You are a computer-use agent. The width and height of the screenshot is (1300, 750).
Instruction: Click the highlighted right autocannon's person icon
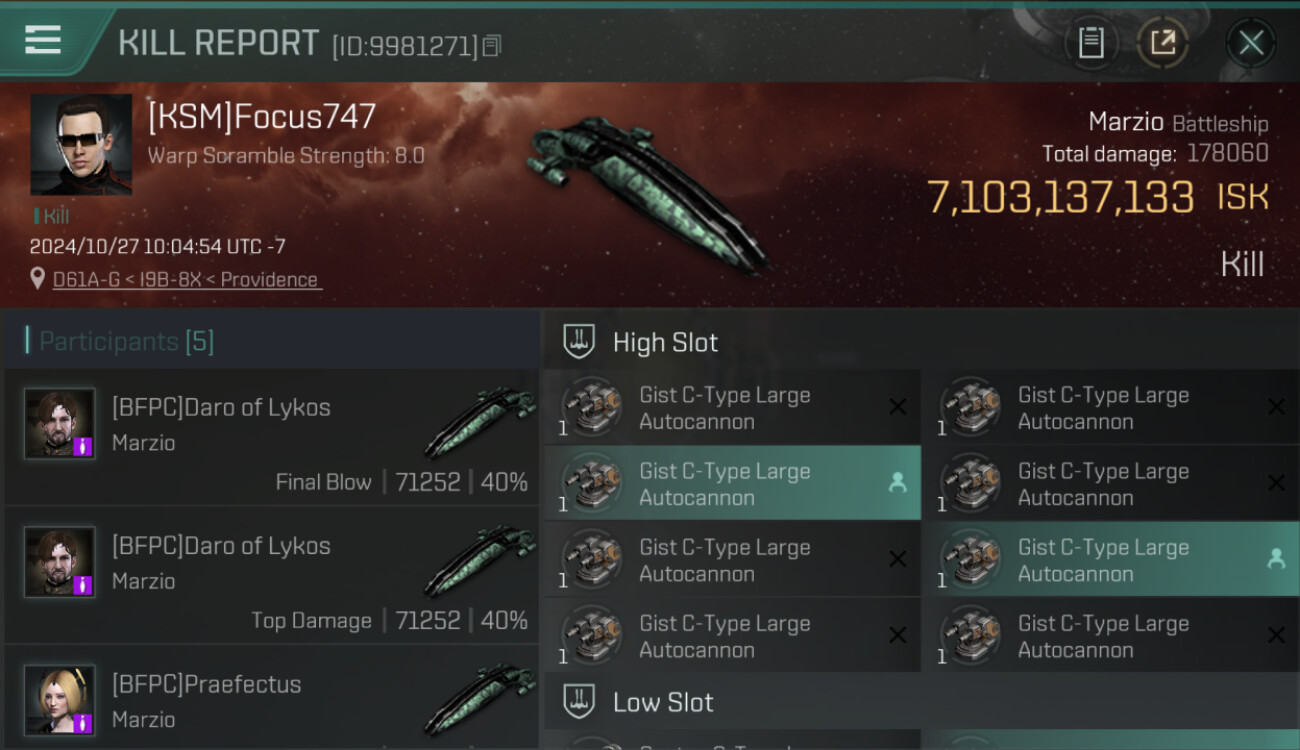pos(1276,559)
